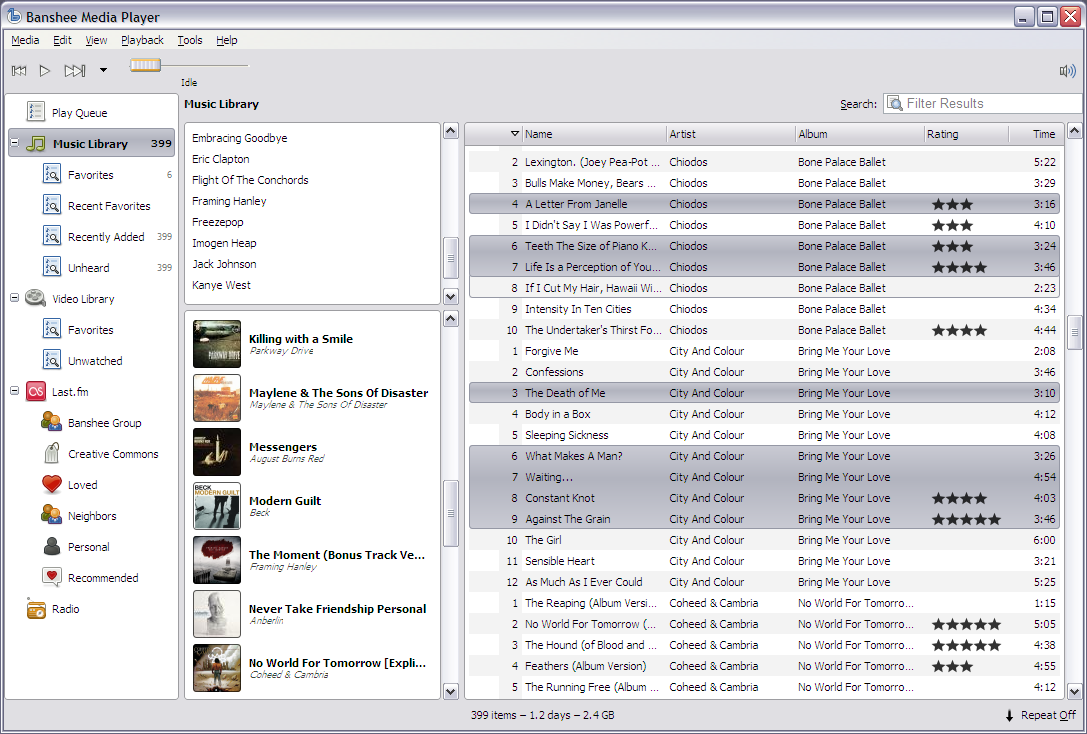The height and width of the screenshot is (734, 1087).
Task: Click the album list scroll down arrow
Action: pyautogui.click(x=451, y=691)
